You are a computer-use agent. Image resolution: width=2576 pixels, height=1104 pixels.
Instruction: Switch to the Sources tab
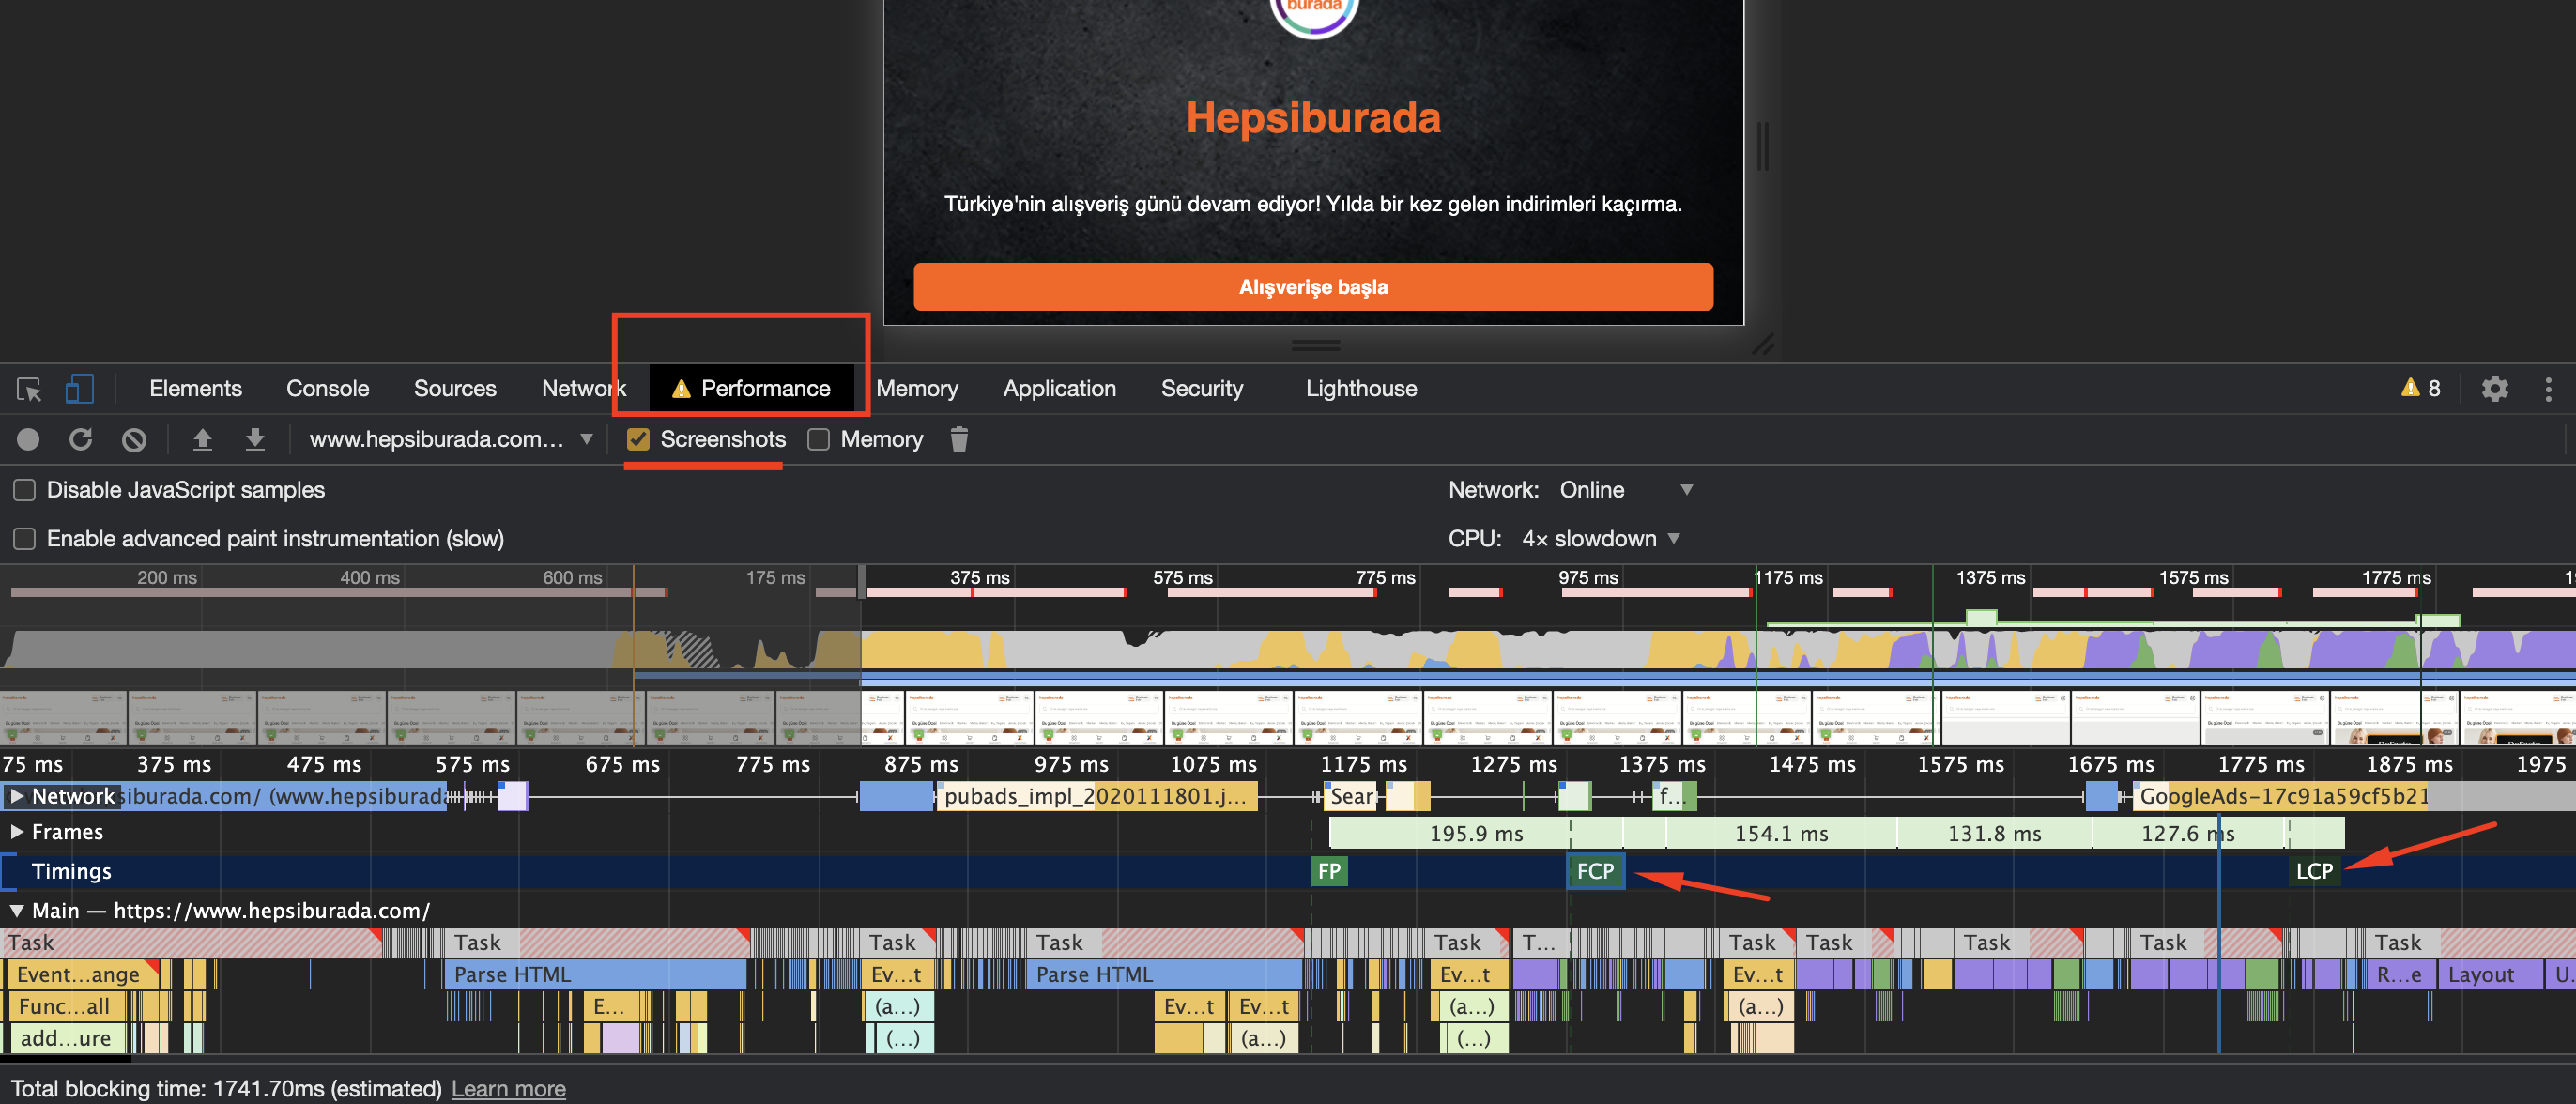(x=454, y=389)
